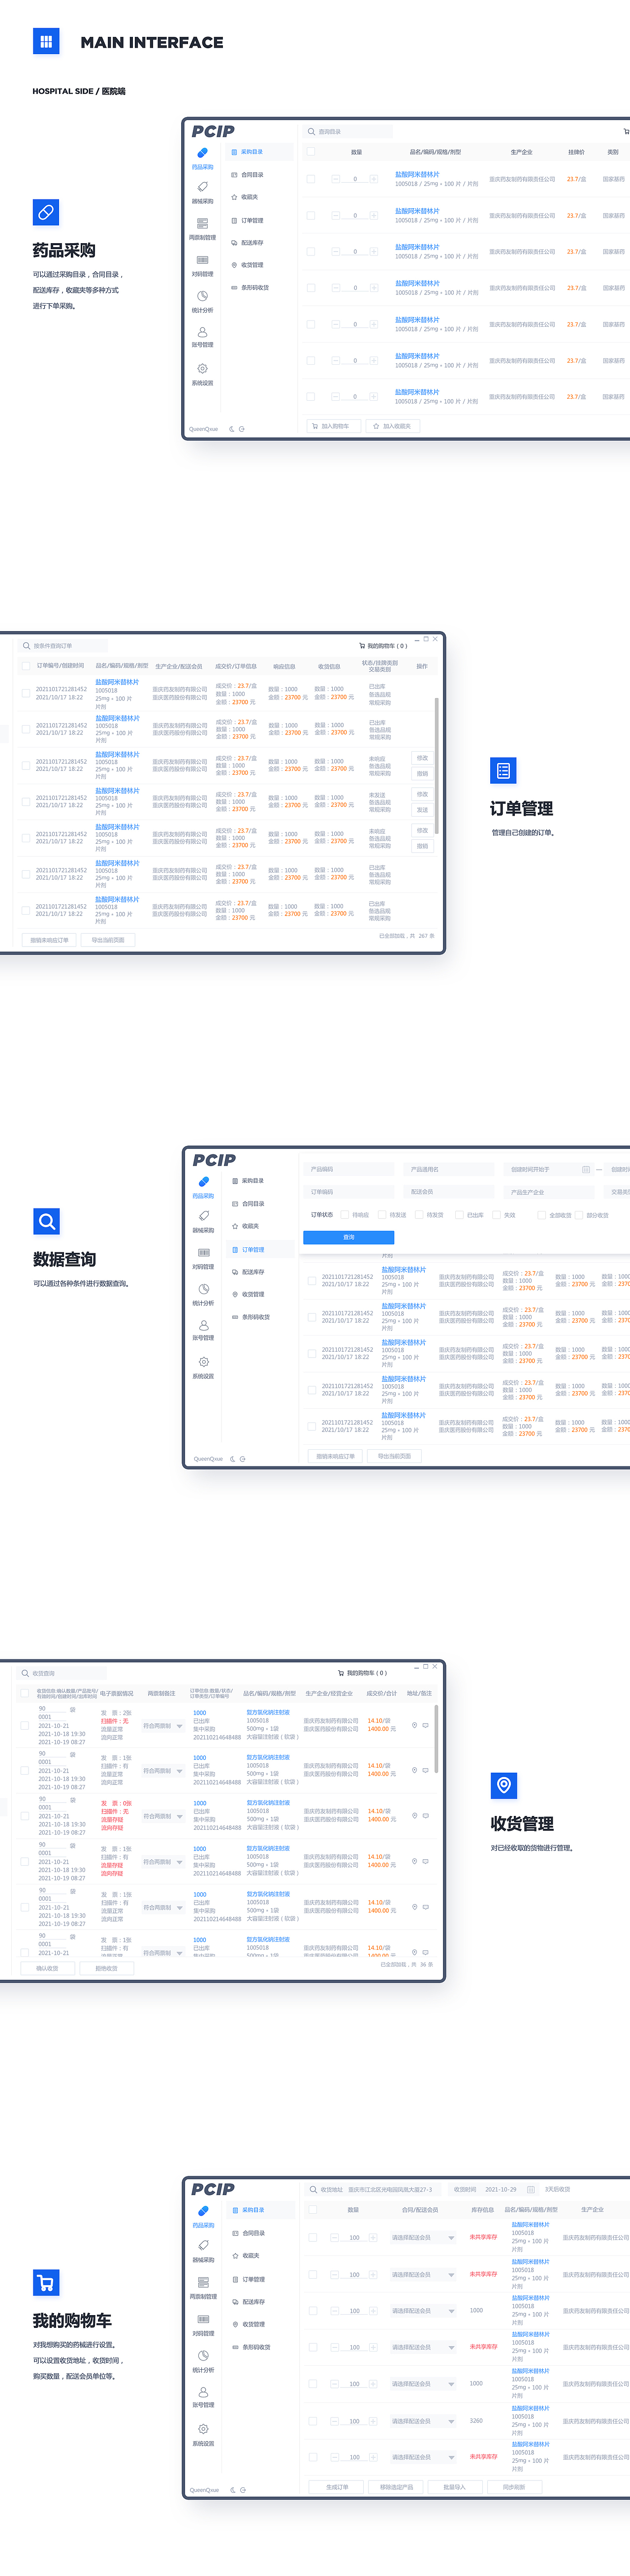Click 发送 action button in 订单管理 window
630x2576 pixels.
422,810
